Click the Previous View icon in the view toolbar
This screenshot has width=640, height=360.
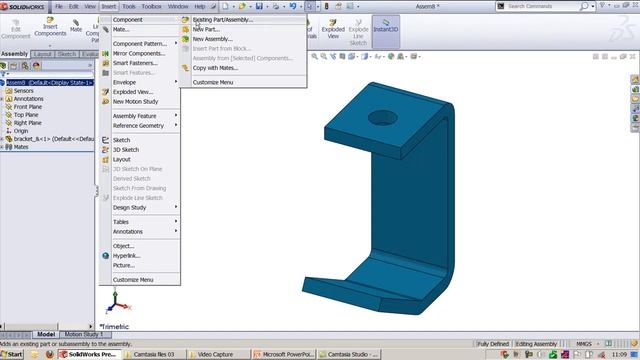(333, 56)
